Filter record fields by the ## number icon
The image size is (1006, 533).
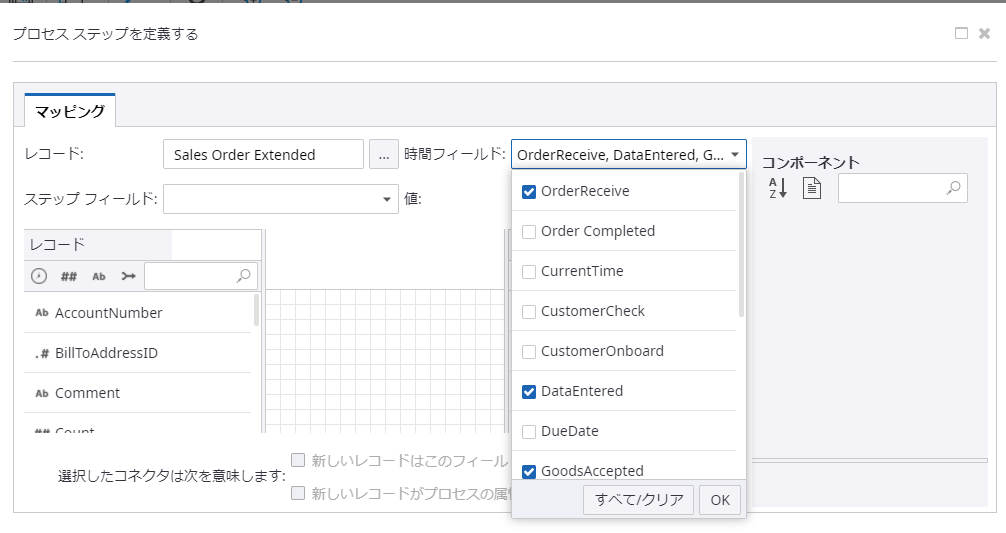(69, 276)
